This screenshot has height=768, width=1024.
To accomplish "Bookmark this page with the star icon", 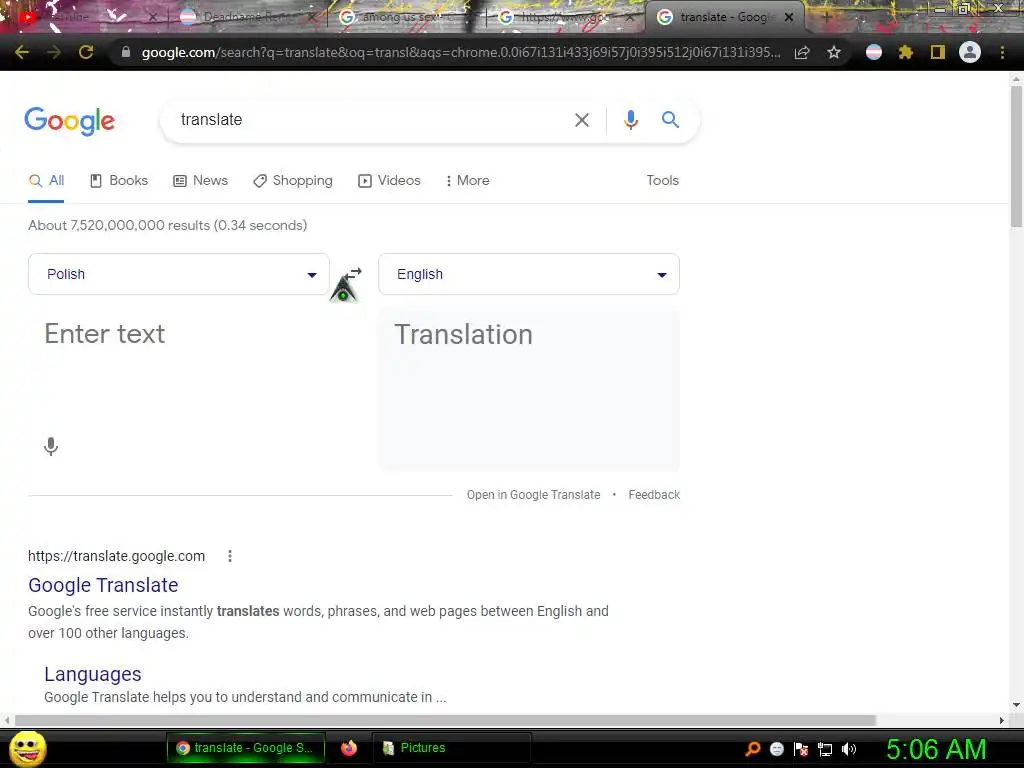I will pyautogui.click(x=834, y=52).
